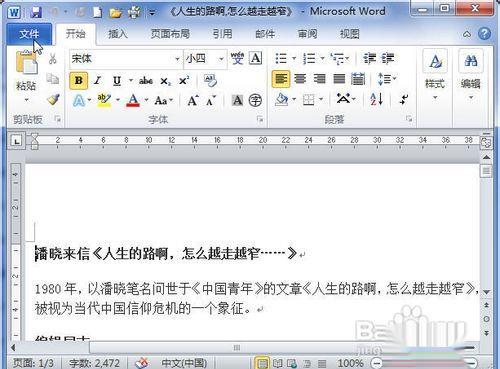
Task: Click the New document icon in quick access toolbar
Action: pos(97,13)
